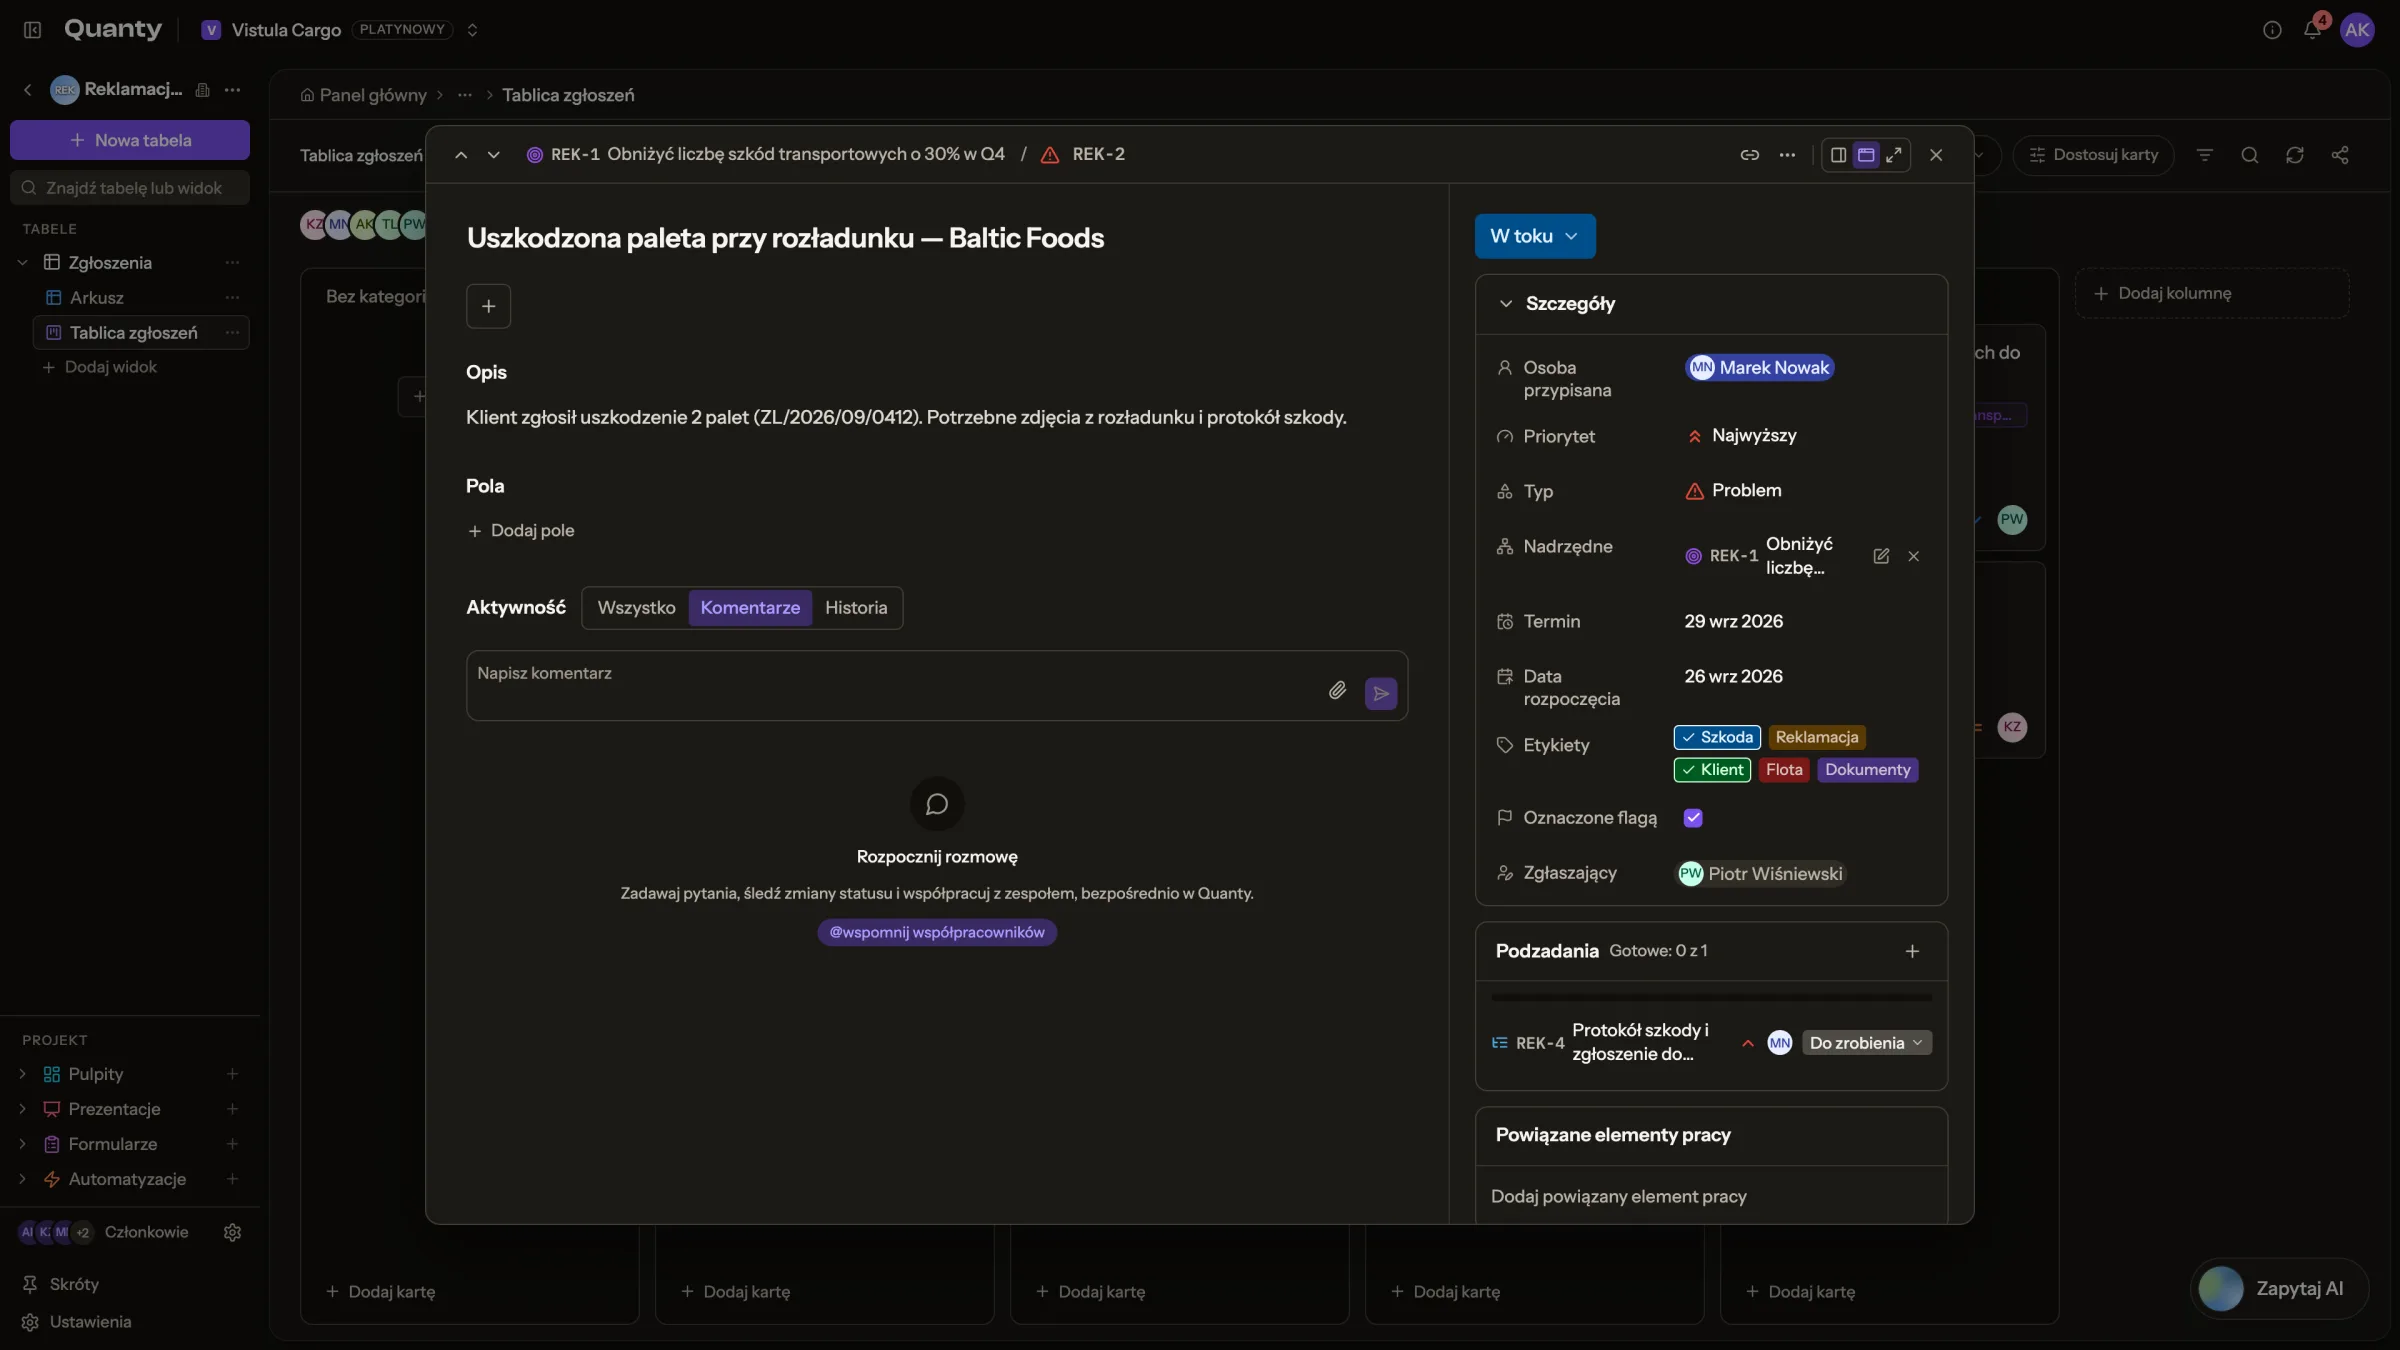The image size is (2400, 1350).
Task: Add a new subtask with plus
Action: click(1912, 951)
